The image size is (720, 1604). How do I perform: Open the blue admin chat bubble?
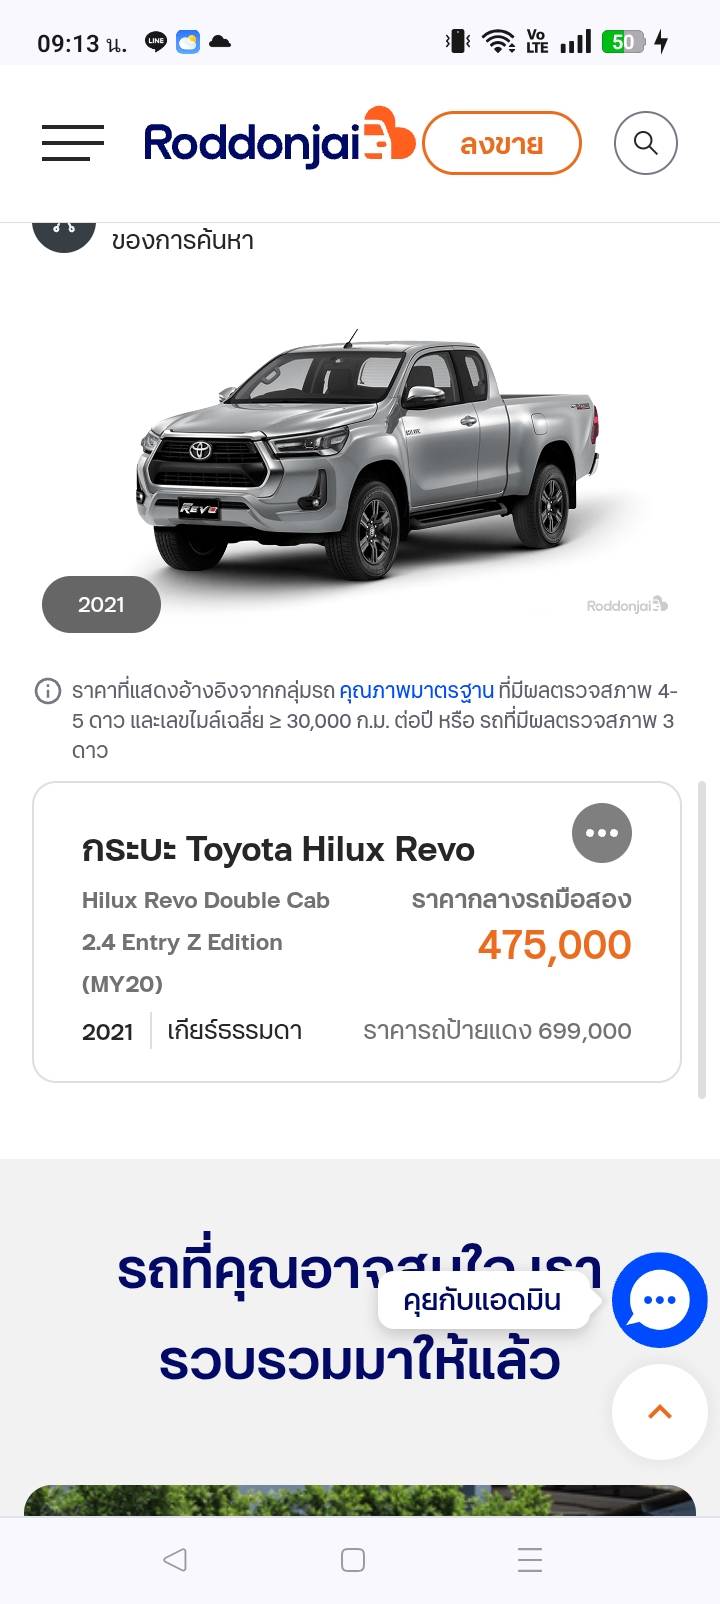(x=660, y=1299)
